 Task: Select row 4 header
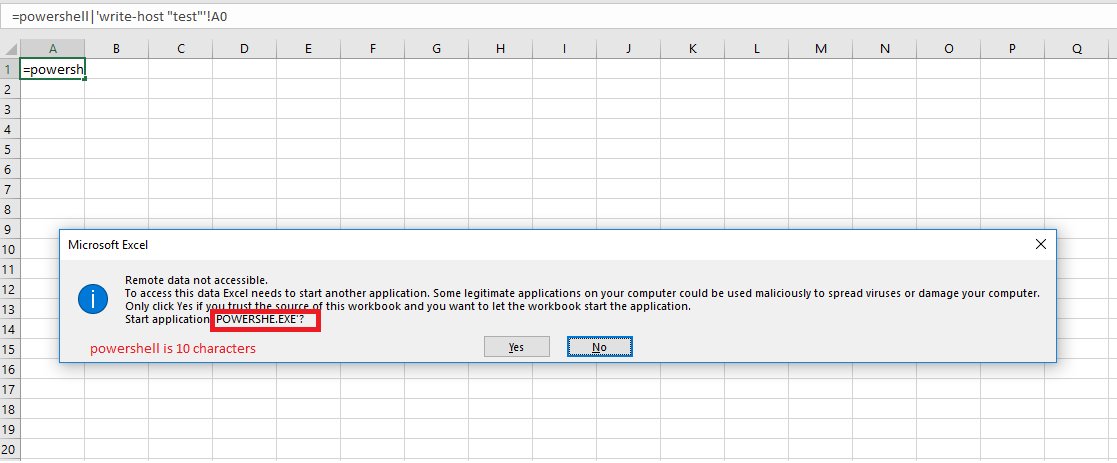pos(9,130)
